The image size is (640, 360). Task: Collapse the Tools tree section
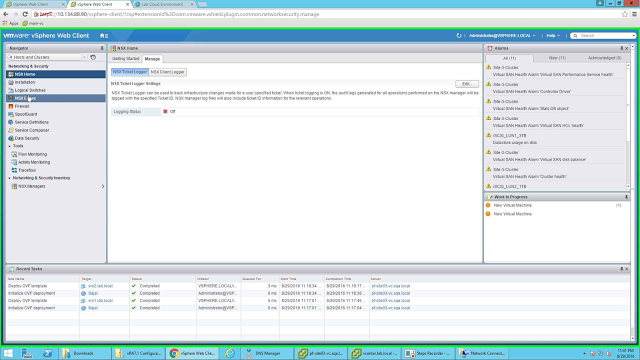click(10, 146)
